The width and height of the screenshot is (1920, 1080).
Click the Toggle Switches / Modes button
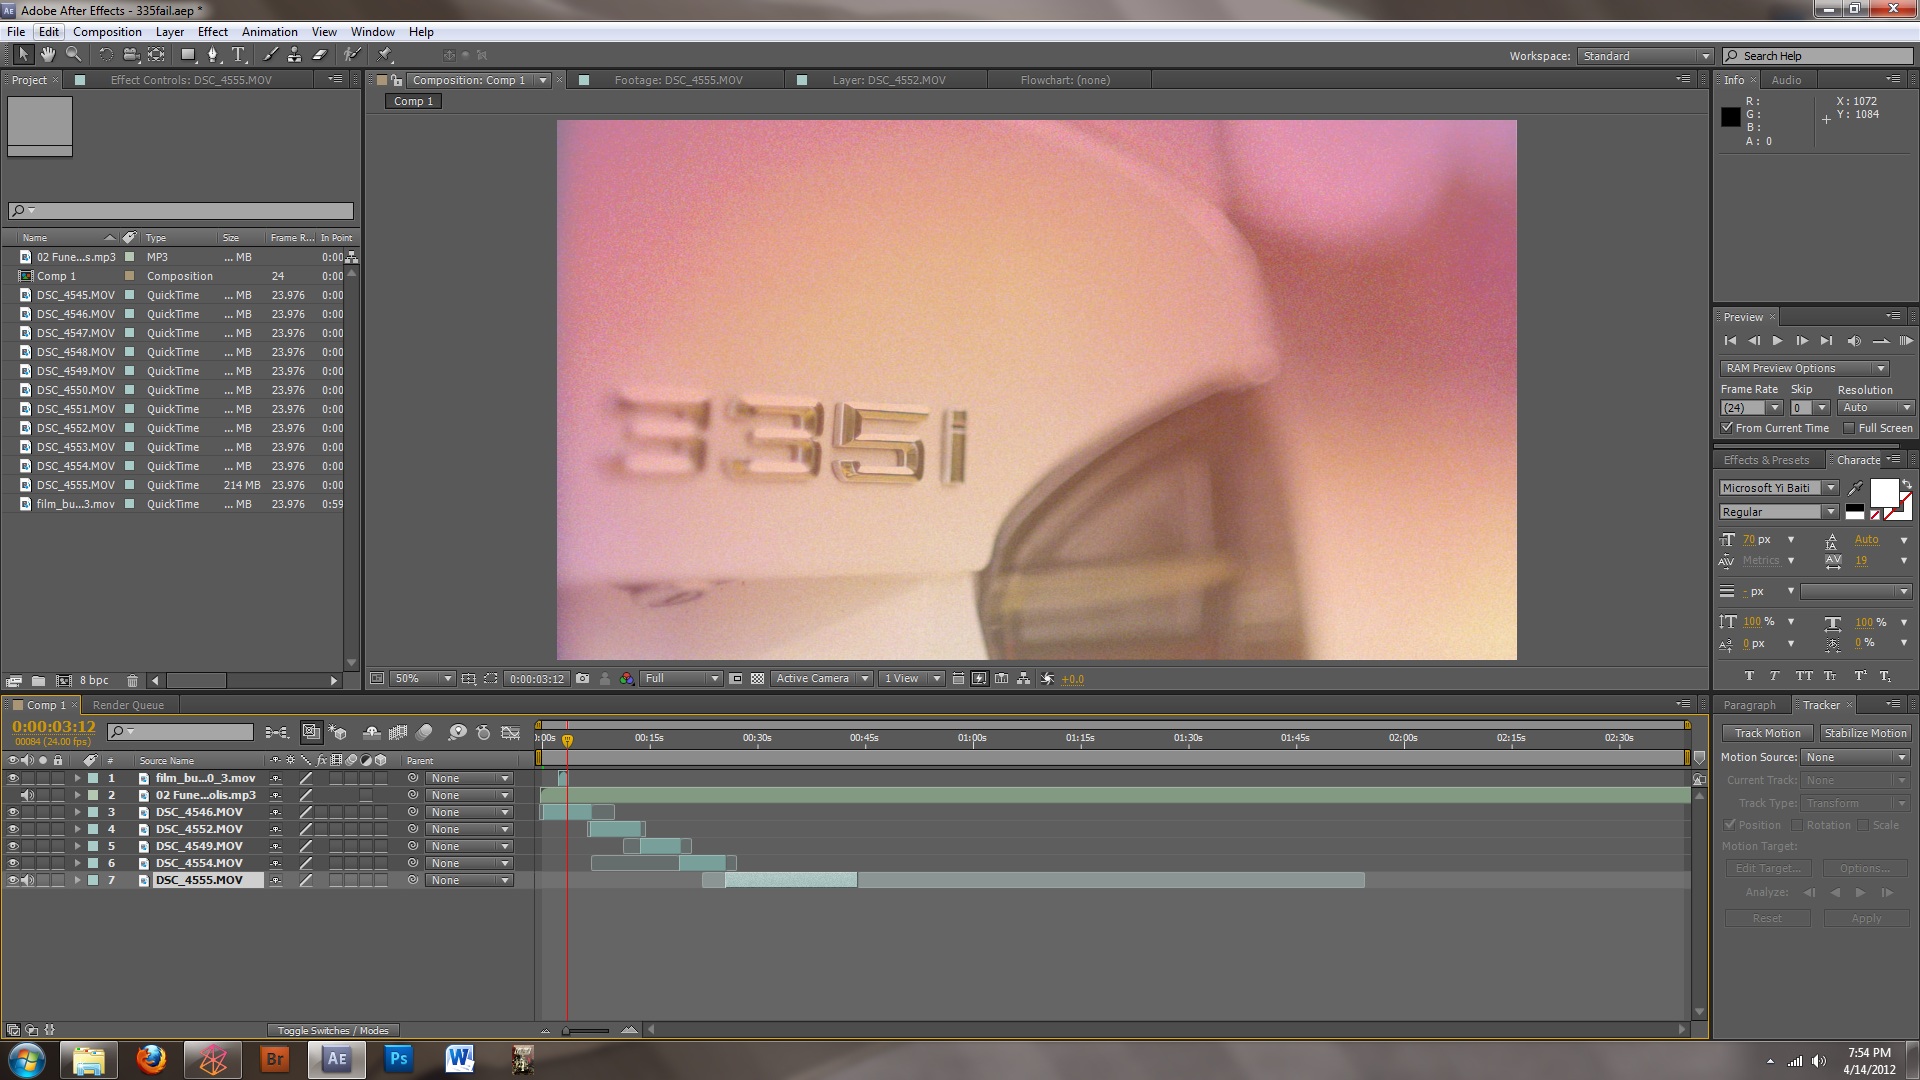point(333,1030)
